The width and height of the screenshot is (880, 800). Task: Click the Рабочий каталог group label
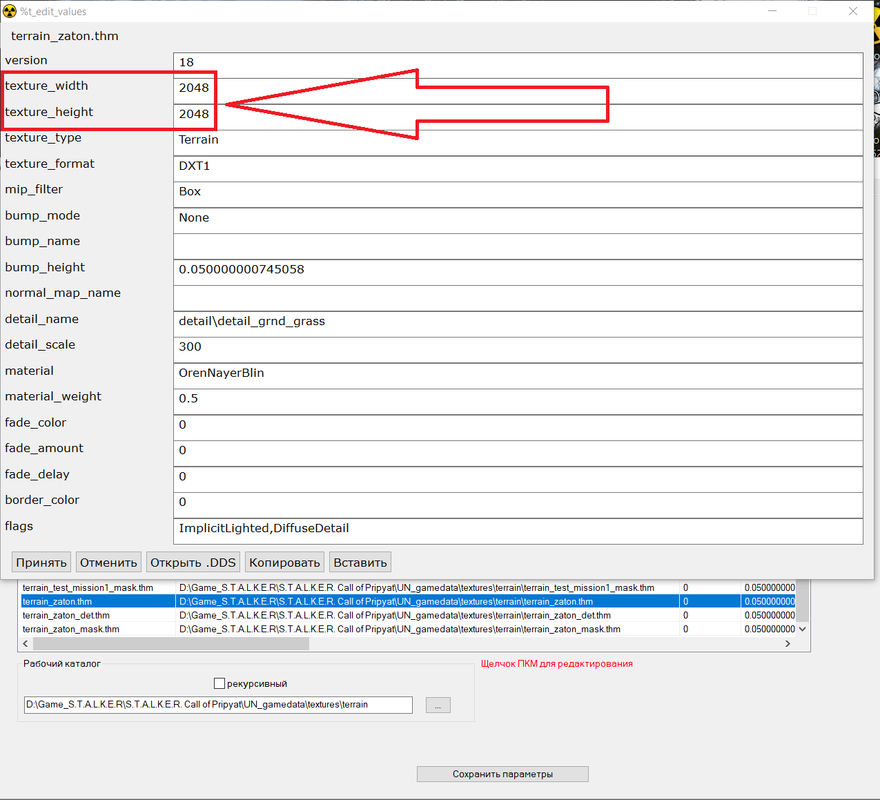coord(62,664)
